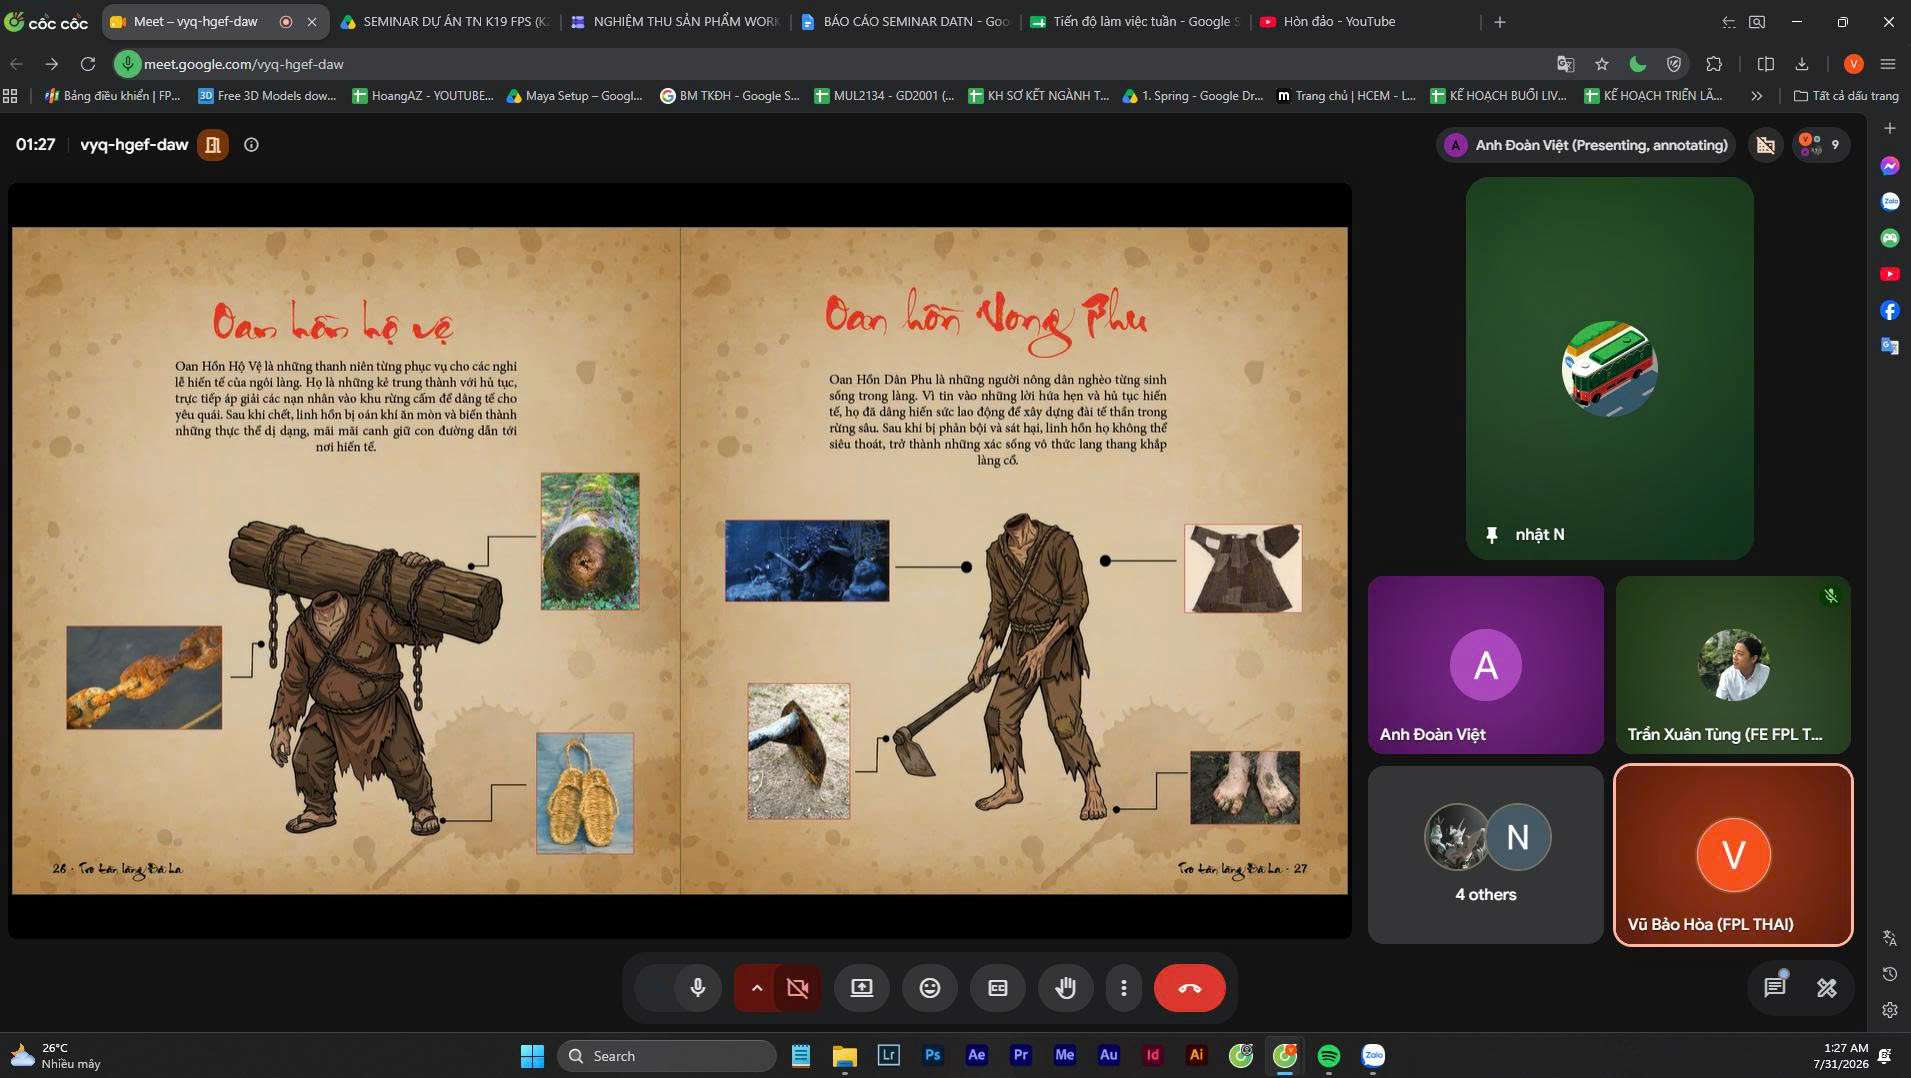Open more options three-dot menu
1911x1078 pixels.
click(1123, 988)
